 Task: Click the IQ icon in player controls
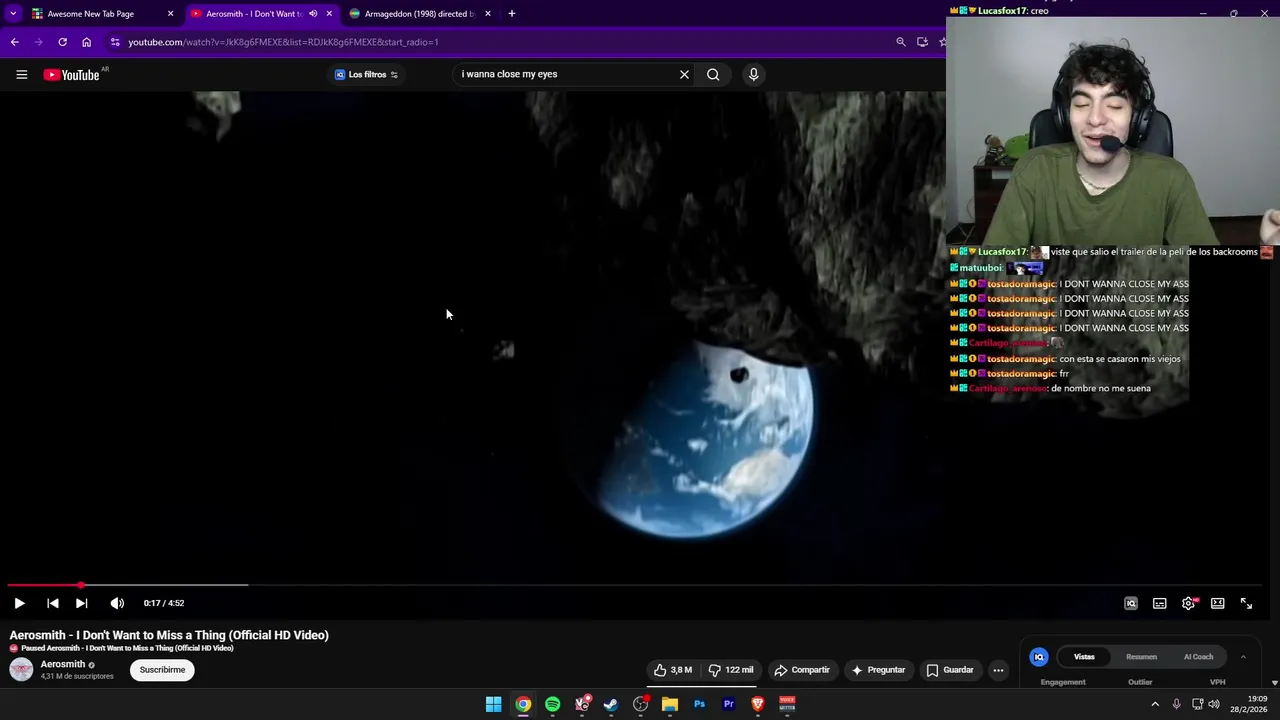pyautogui.click(x=1131, y=603)
